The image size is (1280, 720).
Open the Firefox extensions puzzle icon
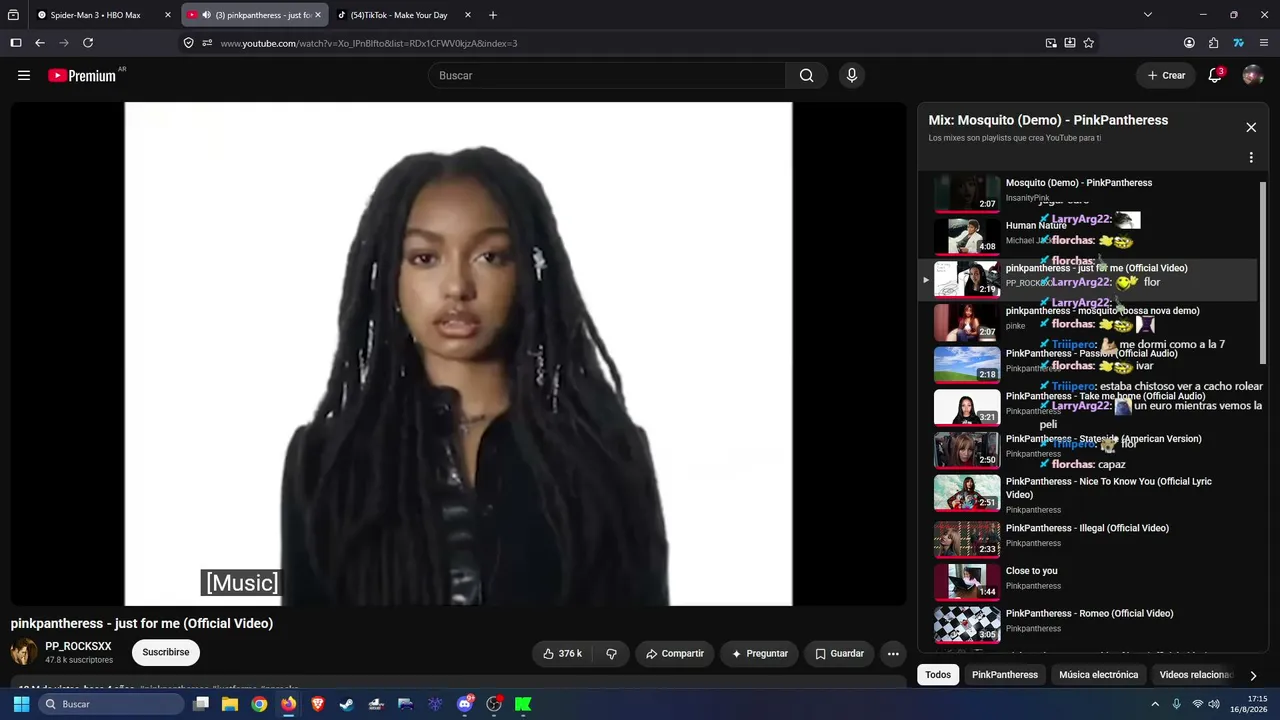point(1213,43)
